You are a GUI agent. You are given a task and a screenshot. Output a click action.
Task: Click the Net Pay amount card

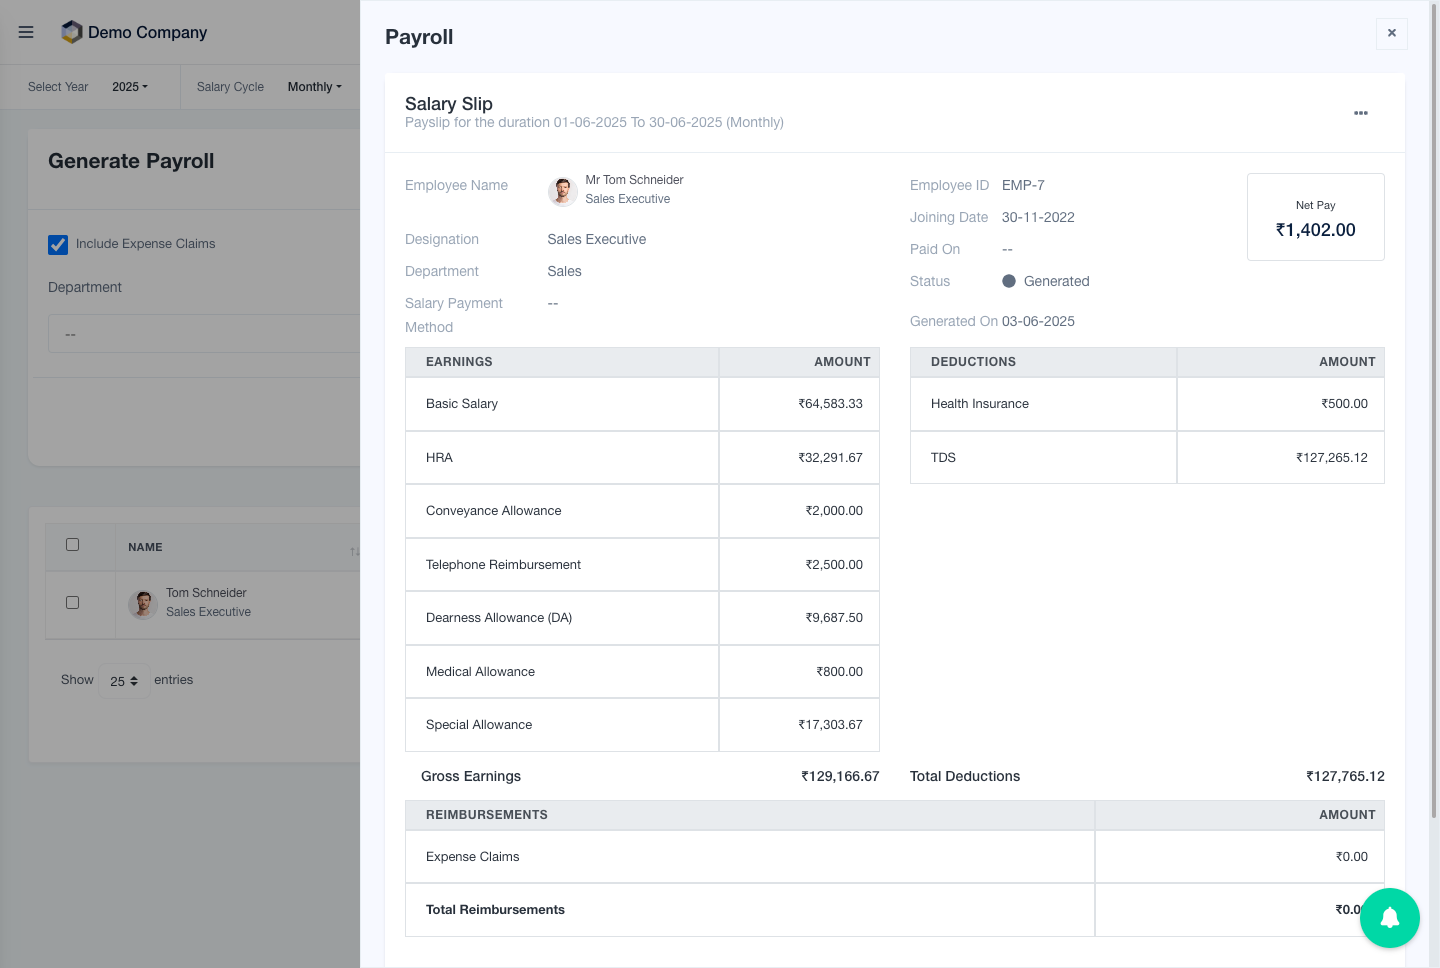1315,218
